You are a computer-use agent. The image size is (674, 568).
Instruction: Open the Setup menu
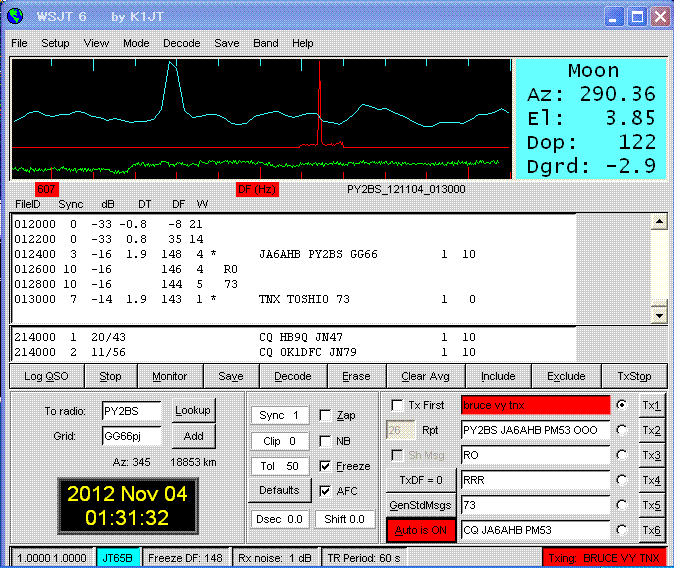[x=55, y=43]
